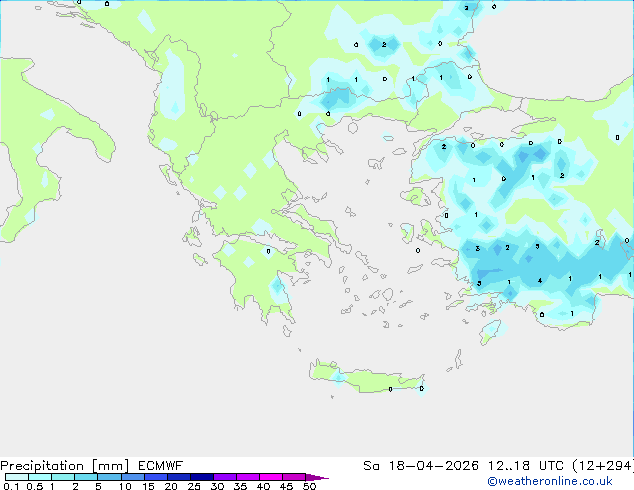Click the '30' legend scale label
The height and width of the screenshot is (490, 634).
point(217,486)
